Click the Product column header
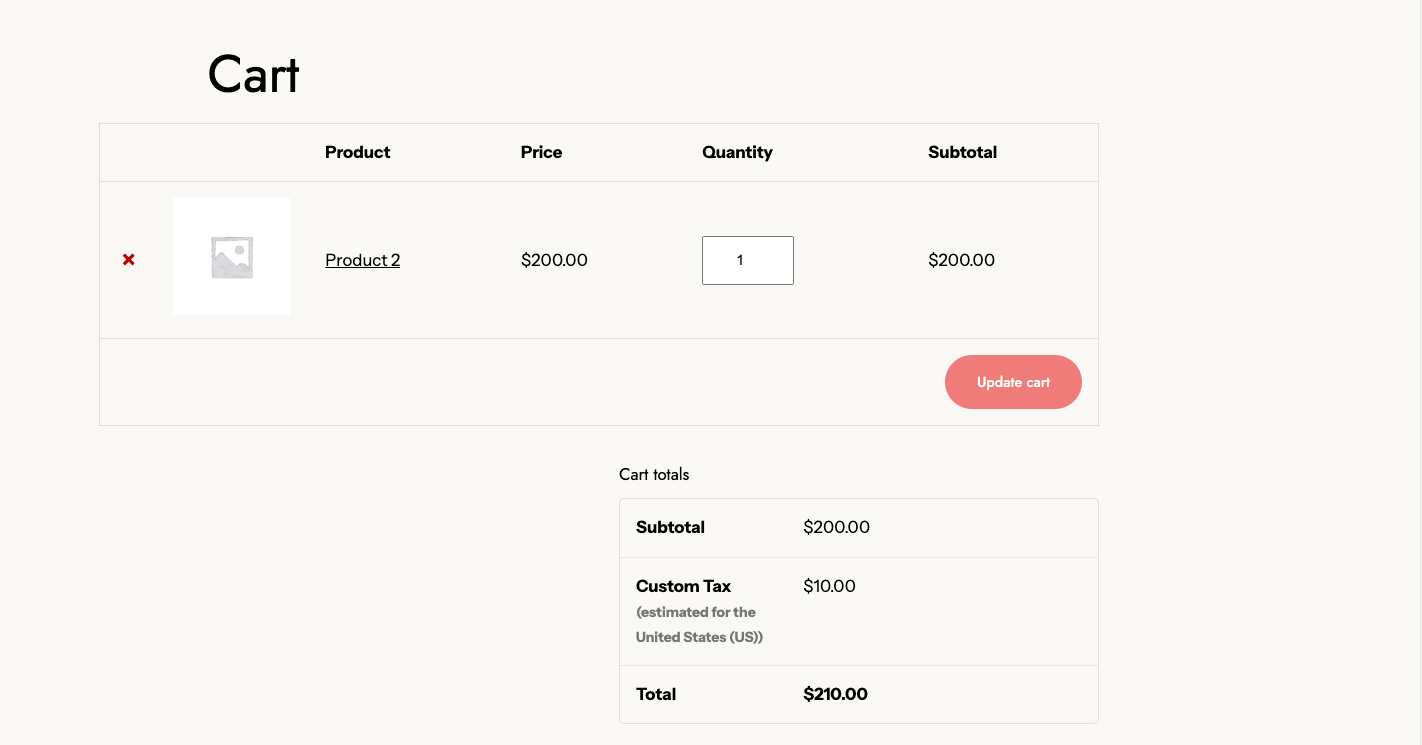 tap(357, 152)
